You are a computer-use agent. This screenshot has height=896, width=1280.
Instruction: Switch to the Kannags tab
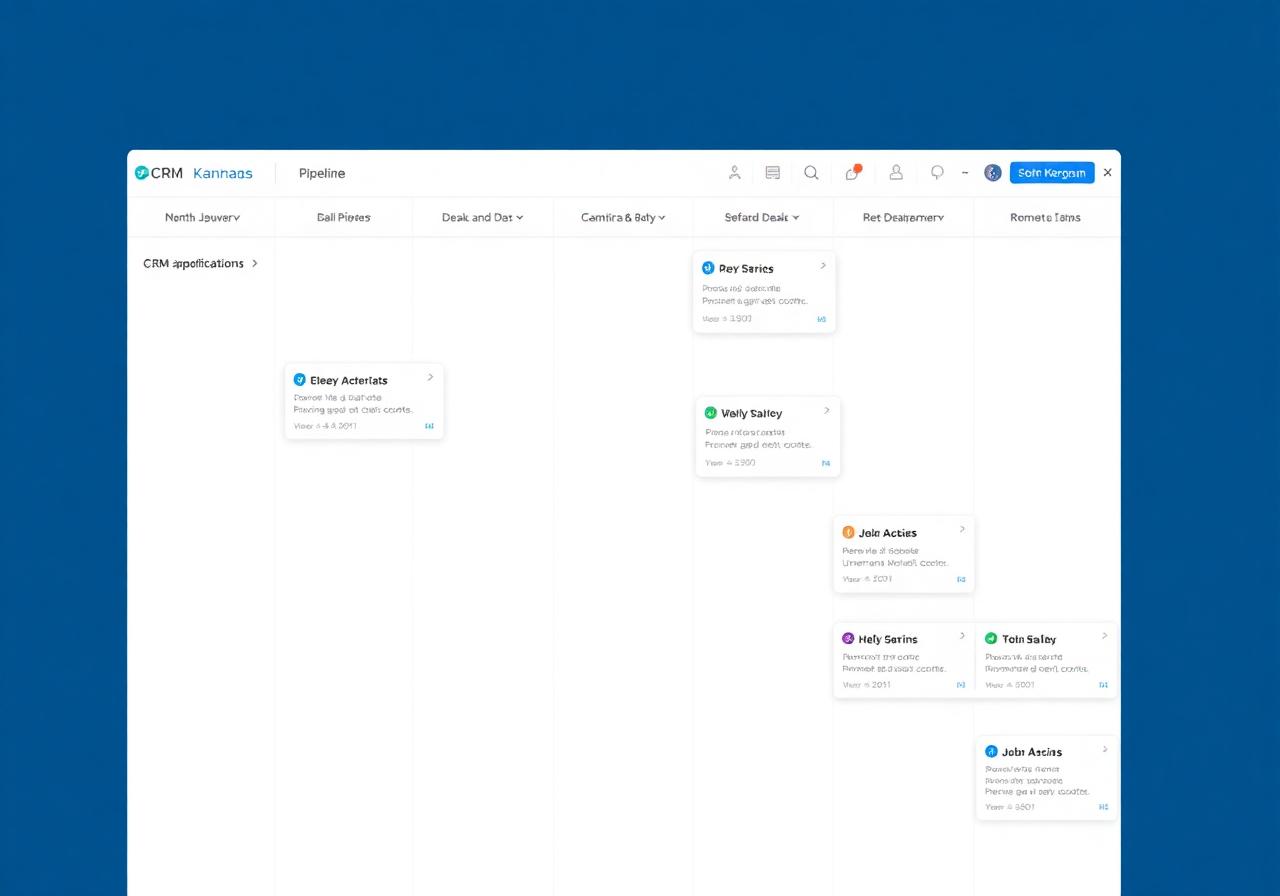point(223,173)
